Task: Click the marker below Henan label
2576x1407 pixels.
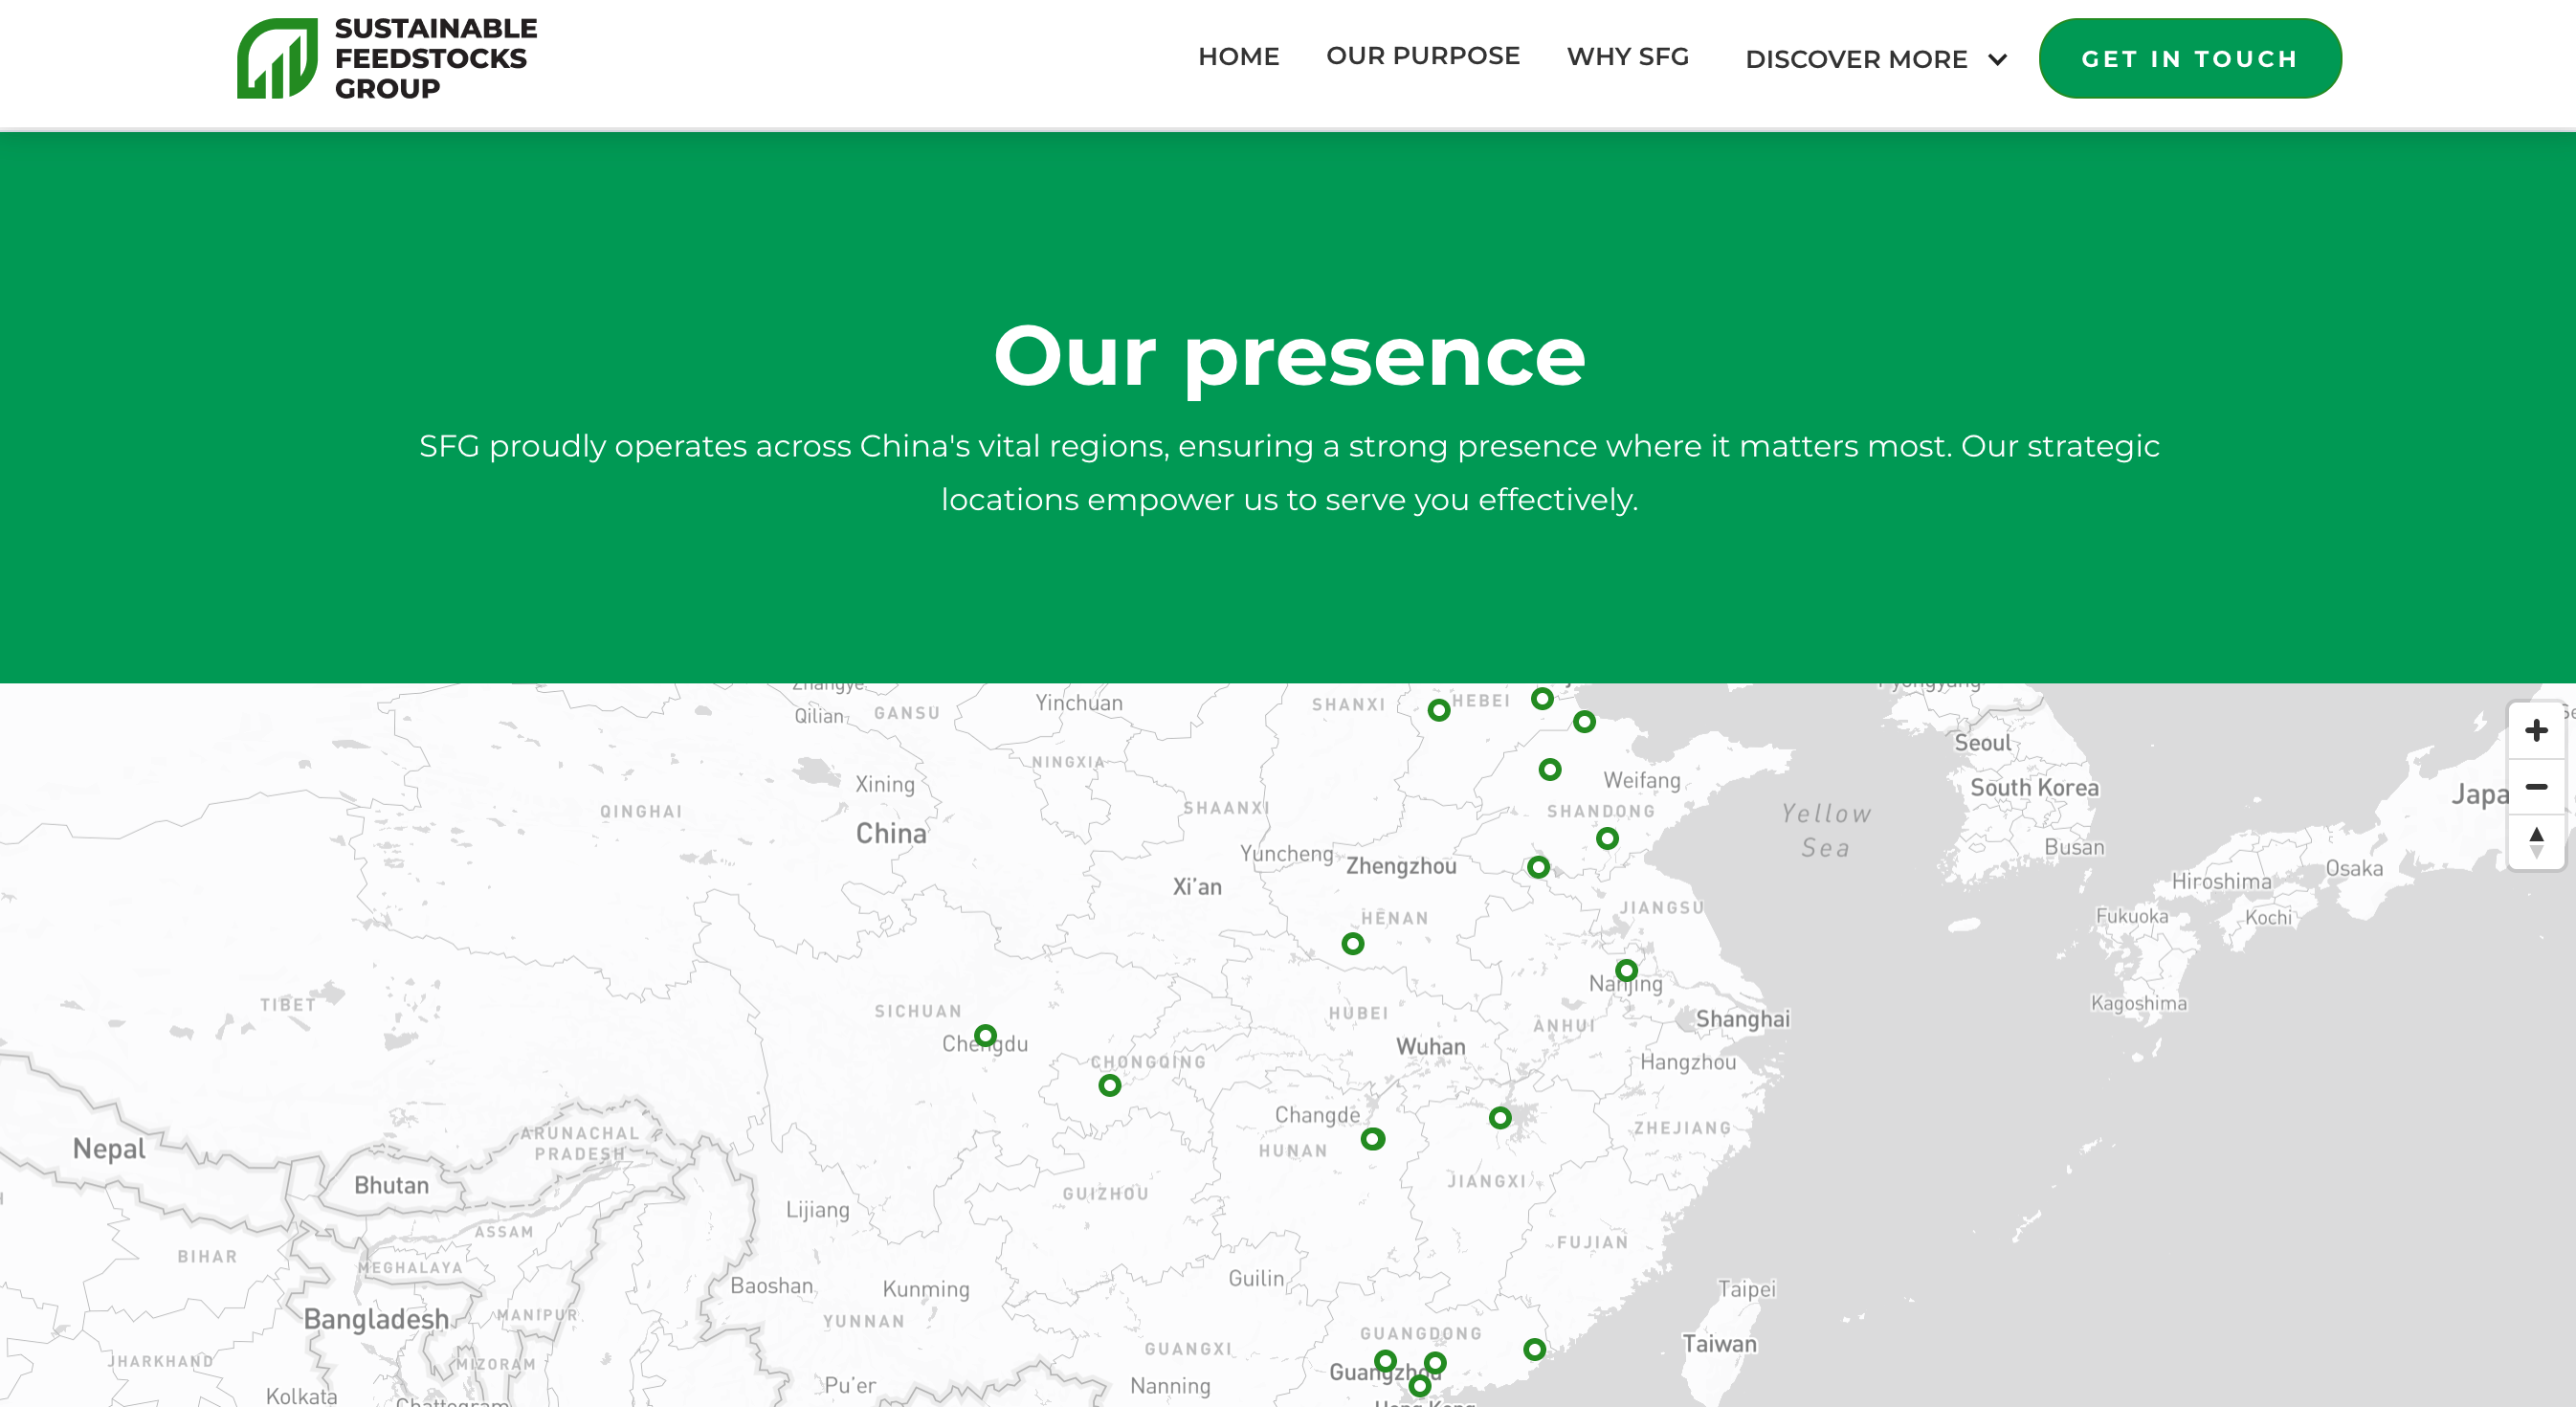Action: pos(1352,943)
